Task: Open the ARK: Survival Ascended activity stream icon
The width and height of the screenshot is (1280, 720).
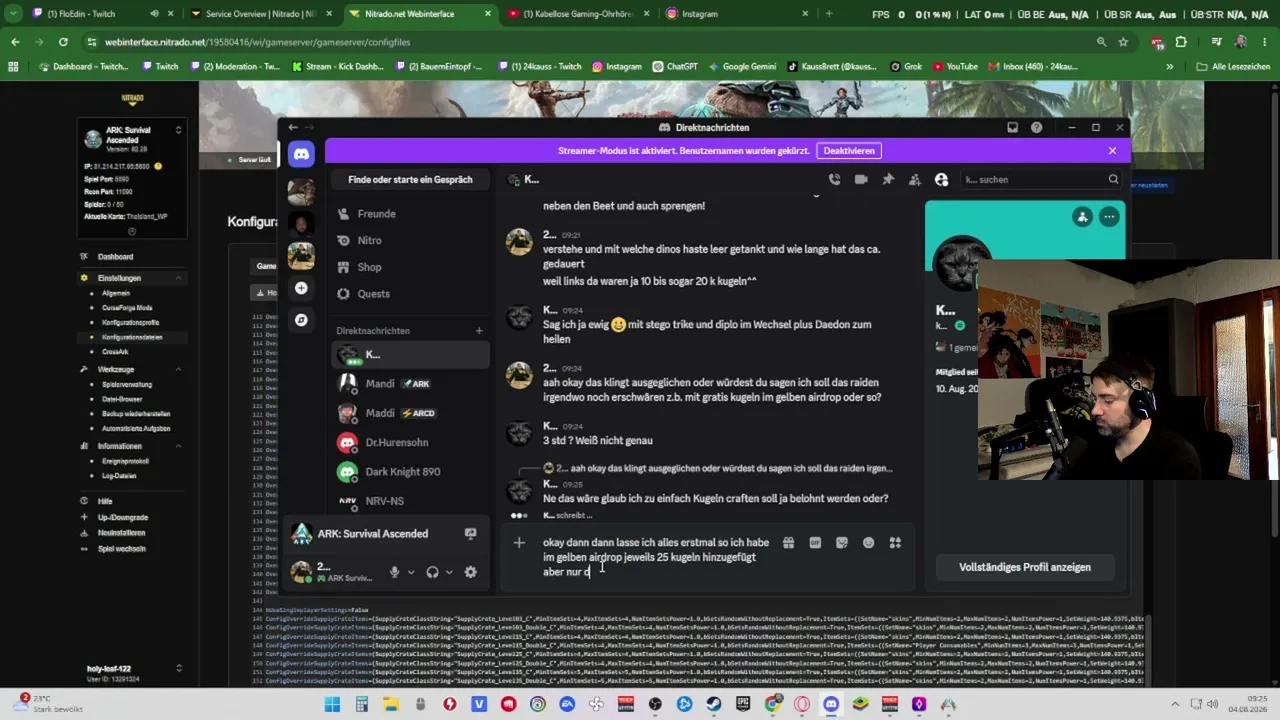Action: tap(470, 534)
